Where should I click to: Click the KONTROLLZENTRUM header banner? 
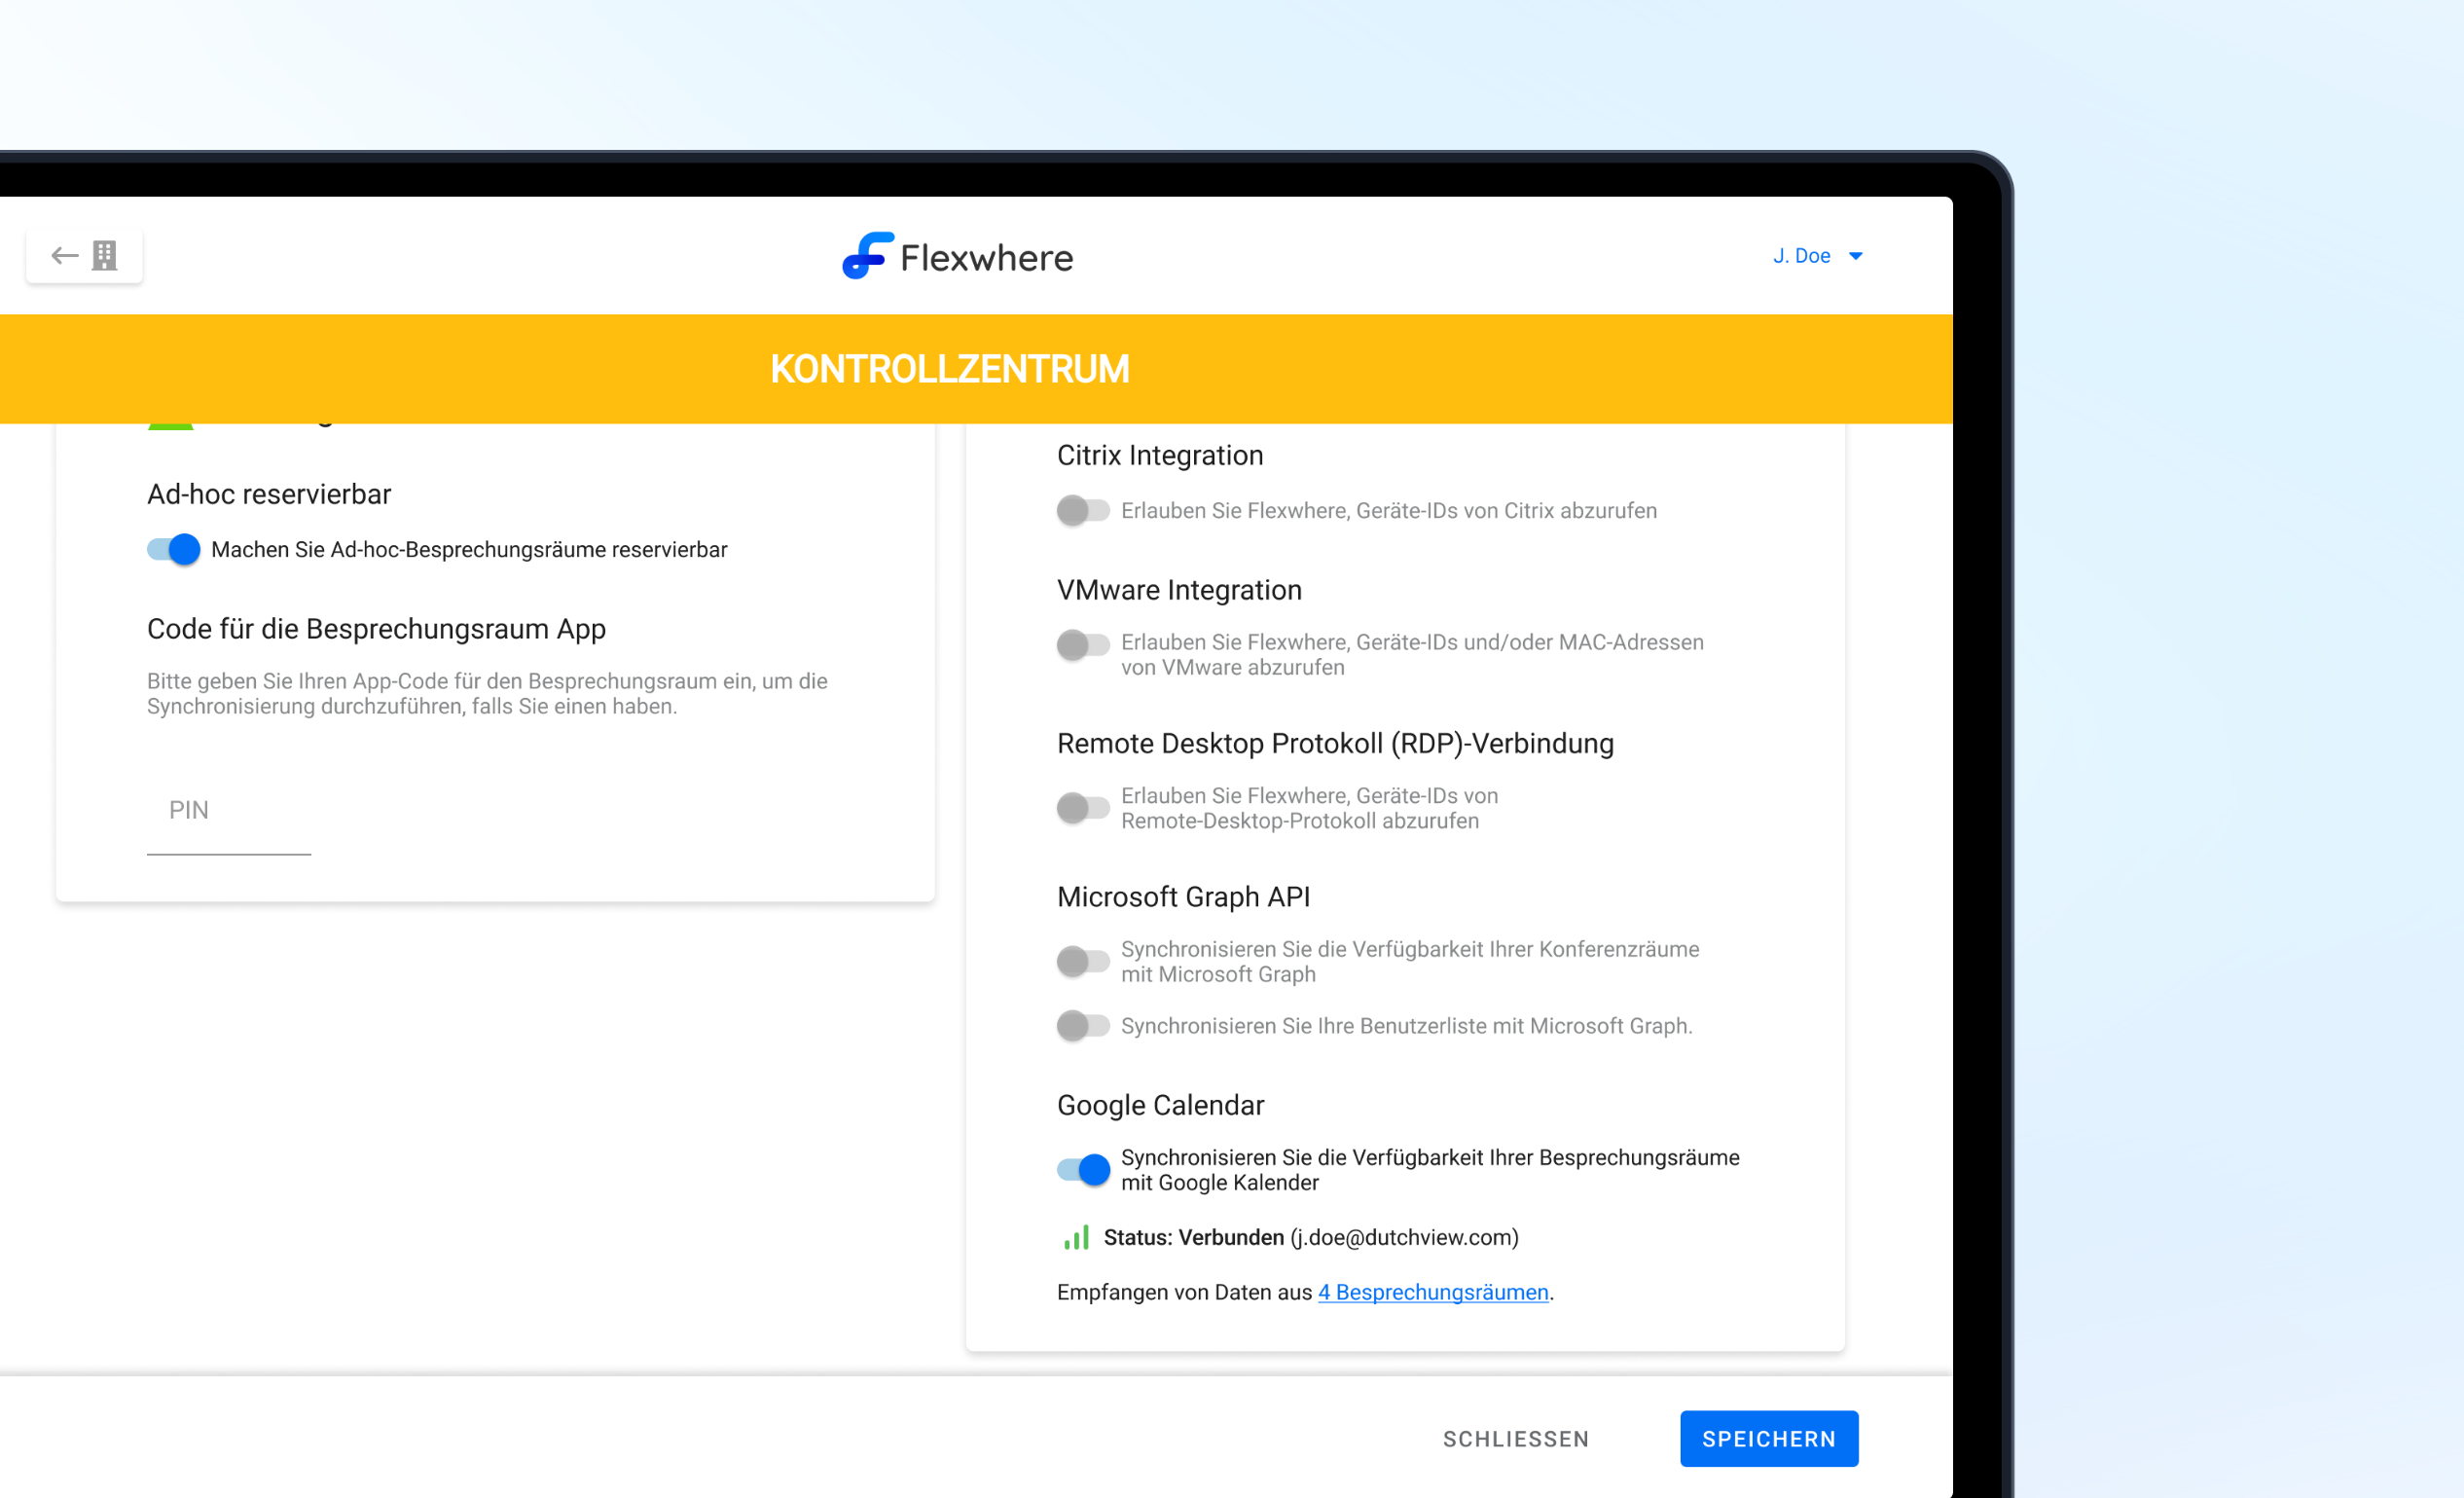[950, 369]
